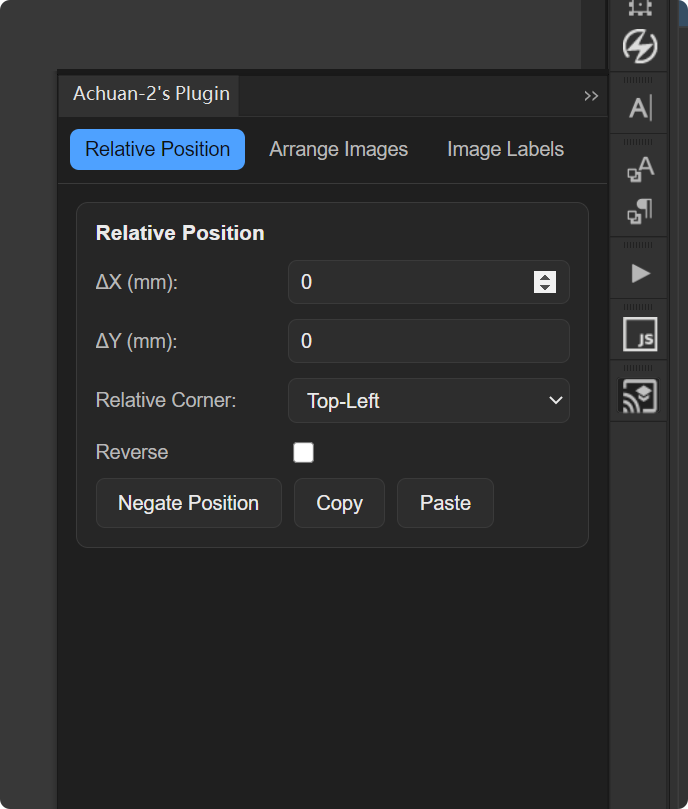Click the ΔX down stepper arrow
688x809 pixels.
pos(545,288)
